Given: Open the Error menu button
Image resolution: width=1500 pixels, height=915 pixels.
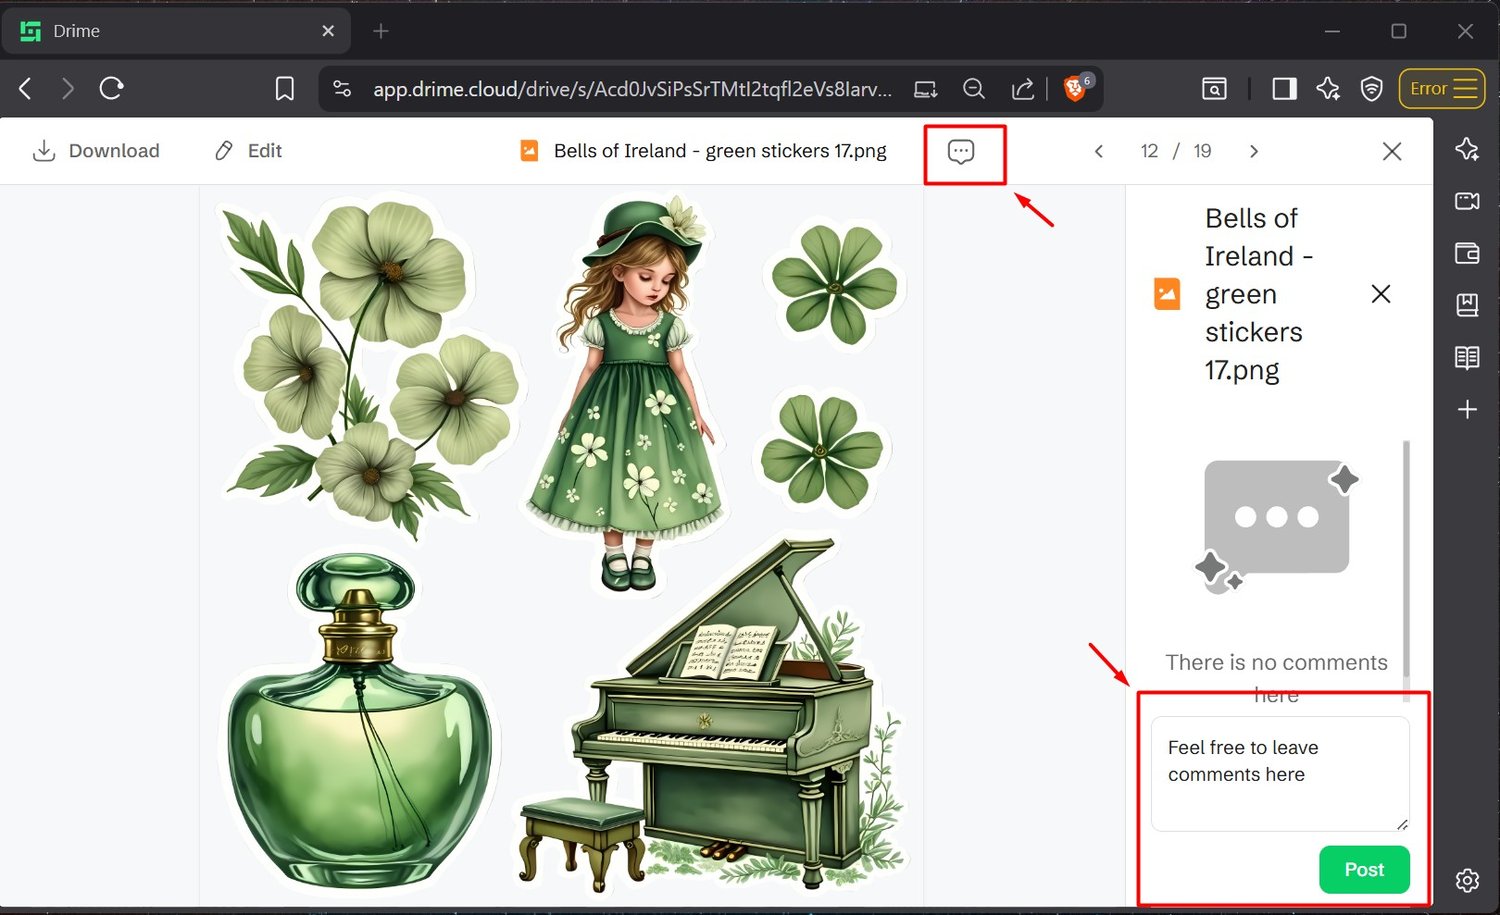Looking at the screenshot, I should (x=1442, y=89).
